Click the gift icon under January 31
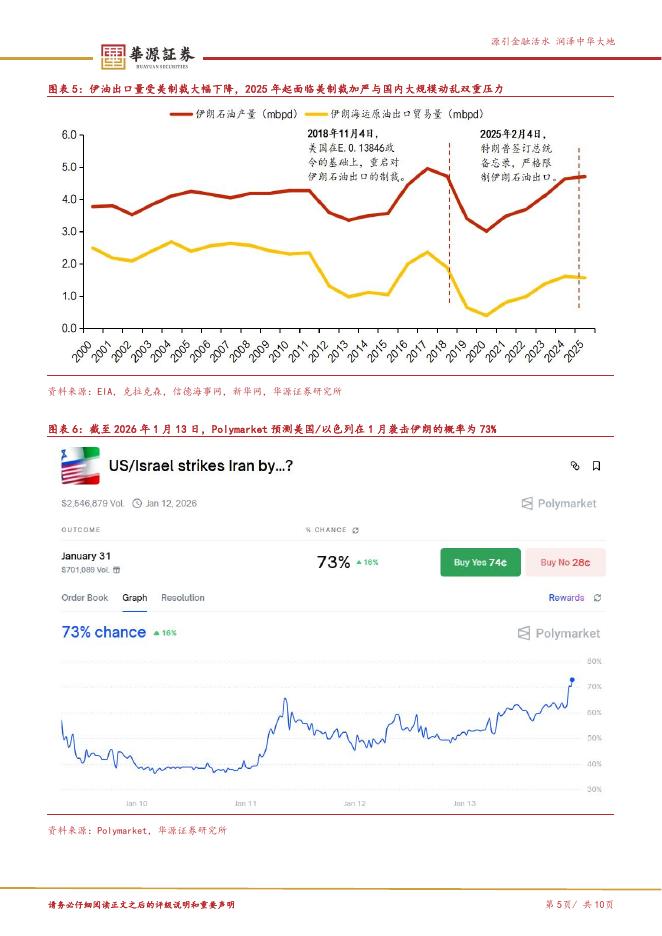662x936 pixels. pyautogui.click(x=116, y=570)
